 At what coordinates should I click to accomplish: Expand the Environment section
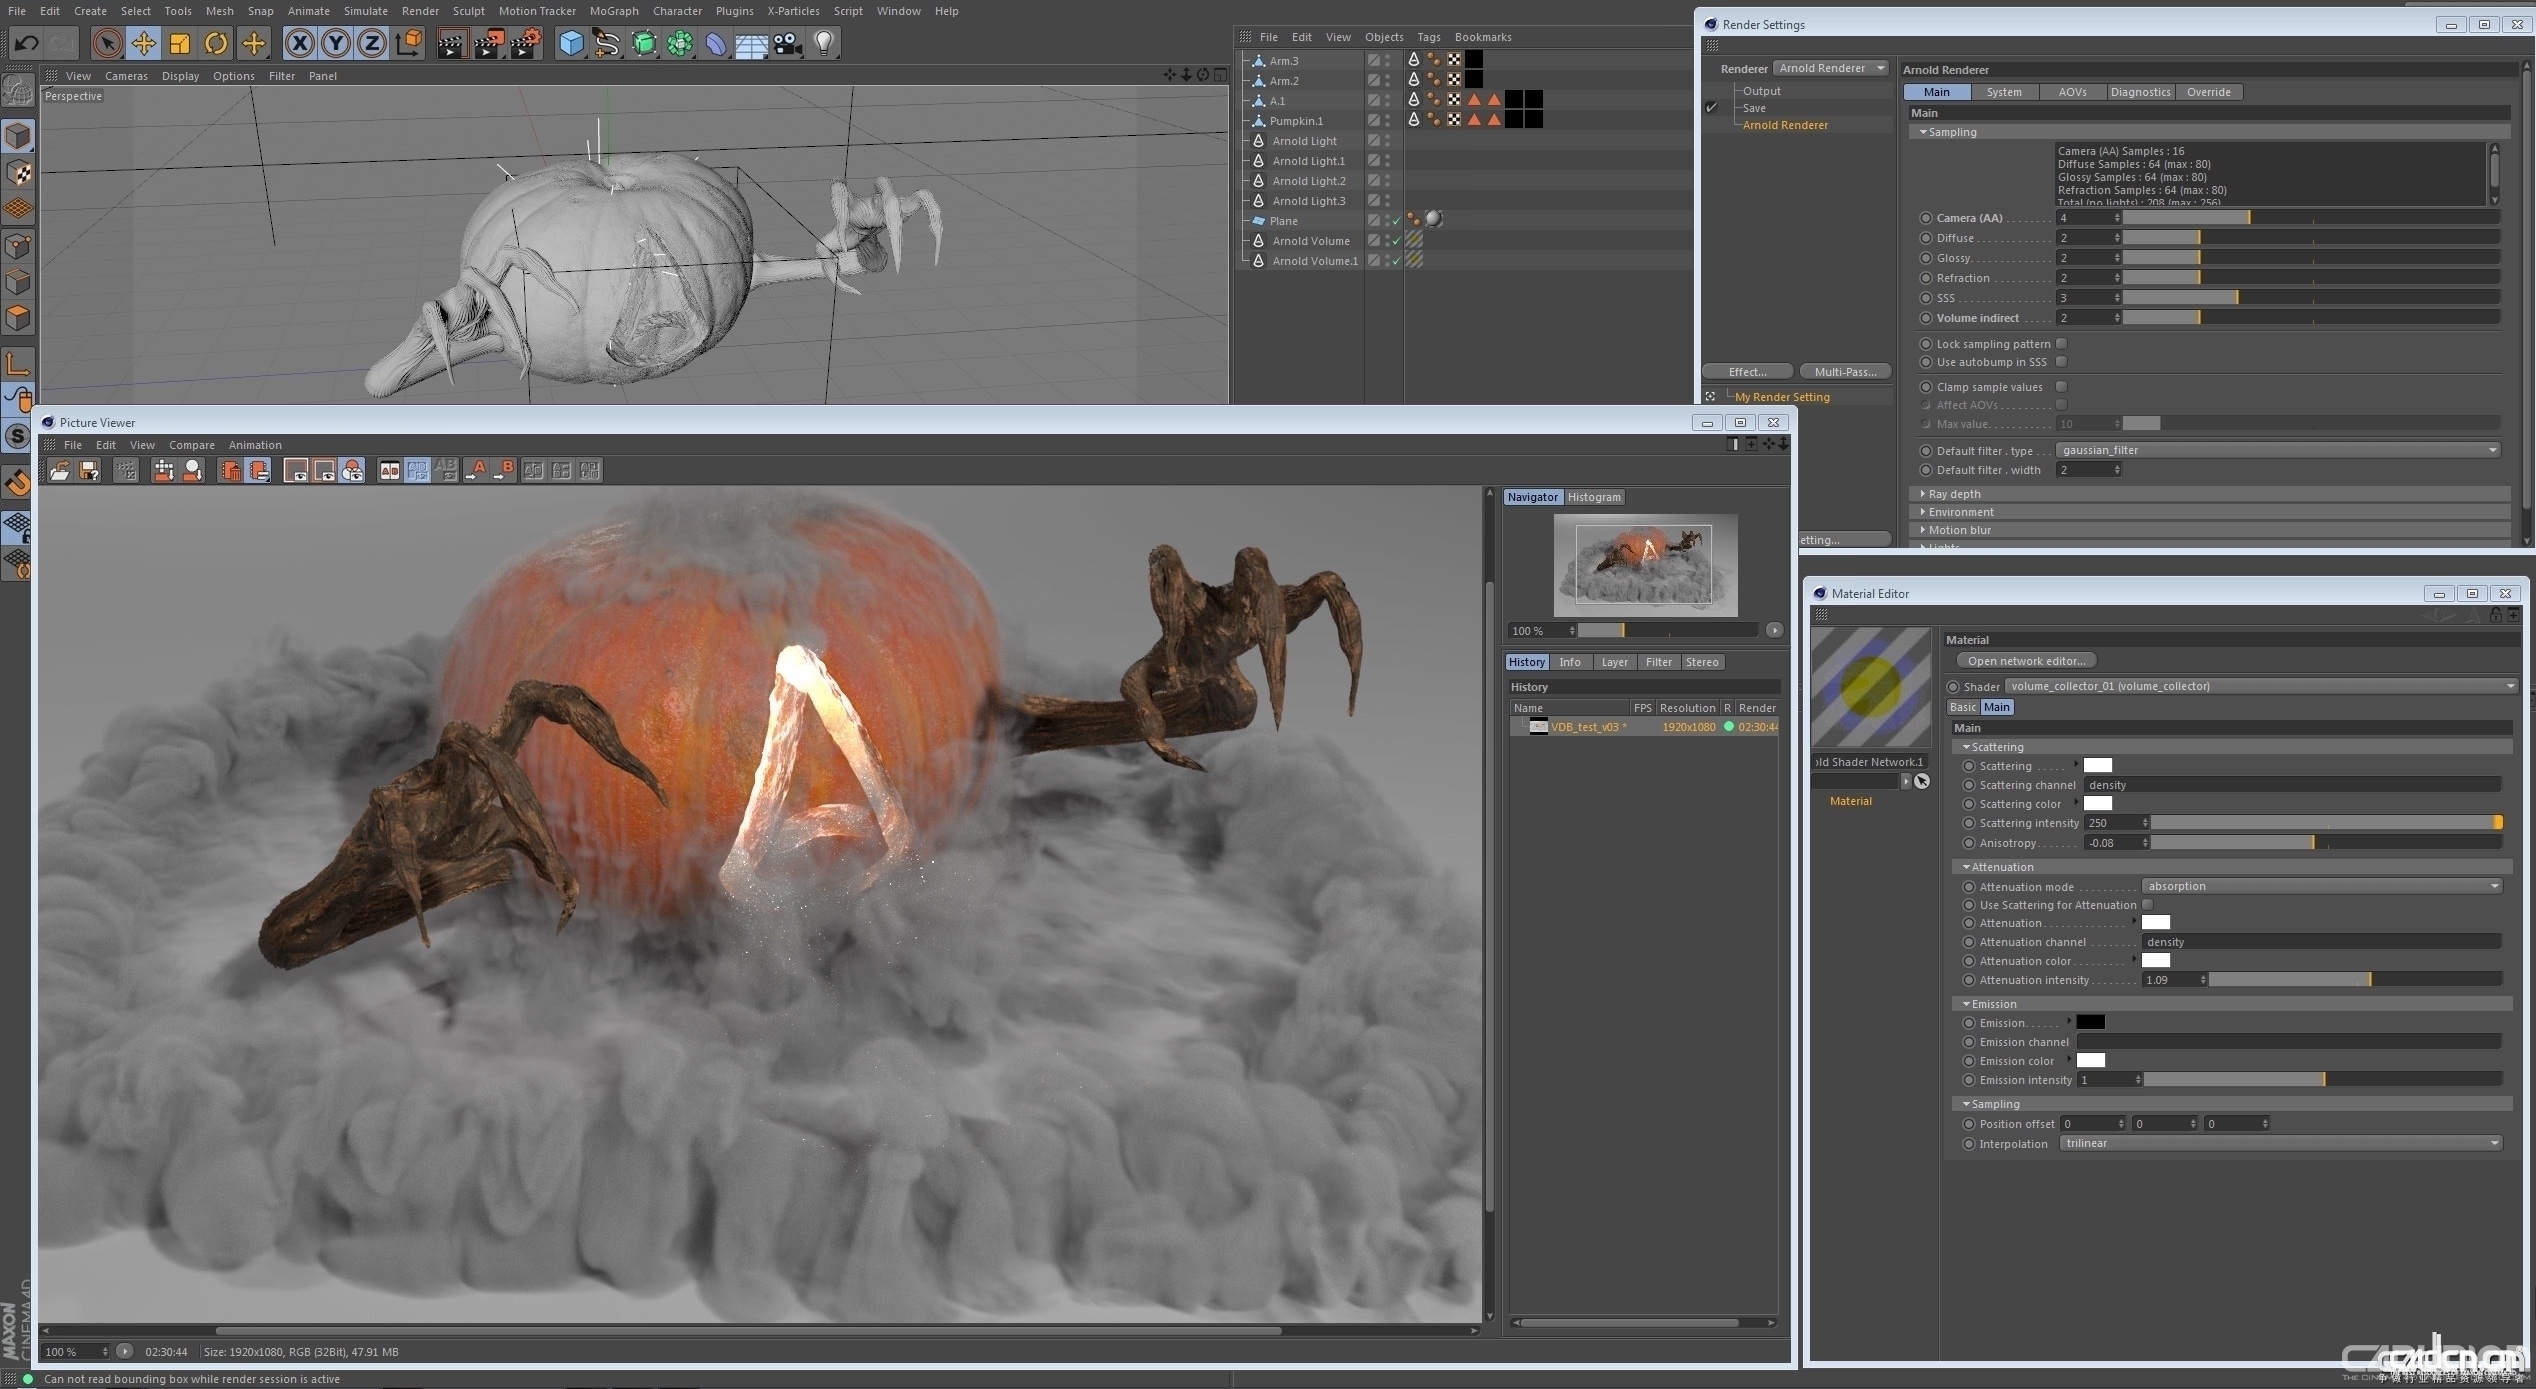[1961, 512]
